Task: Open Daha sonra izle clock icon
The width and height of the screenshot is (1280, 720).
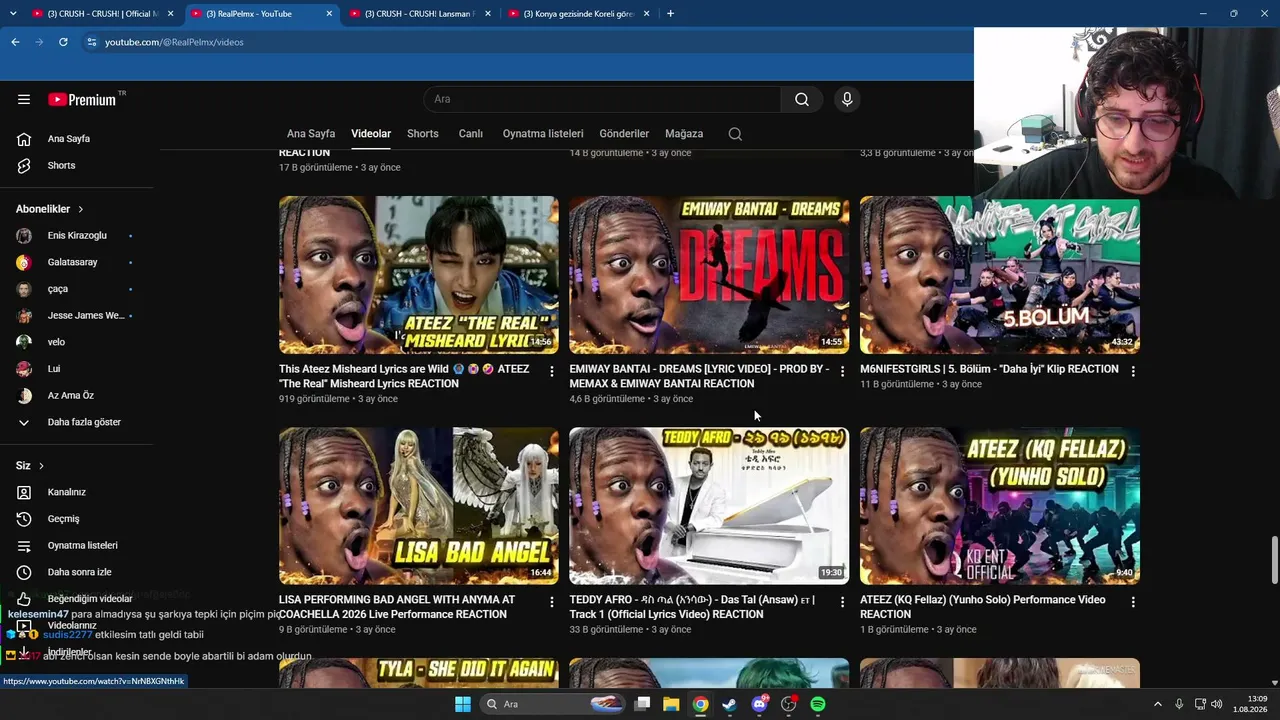Action: pos(24,572)
